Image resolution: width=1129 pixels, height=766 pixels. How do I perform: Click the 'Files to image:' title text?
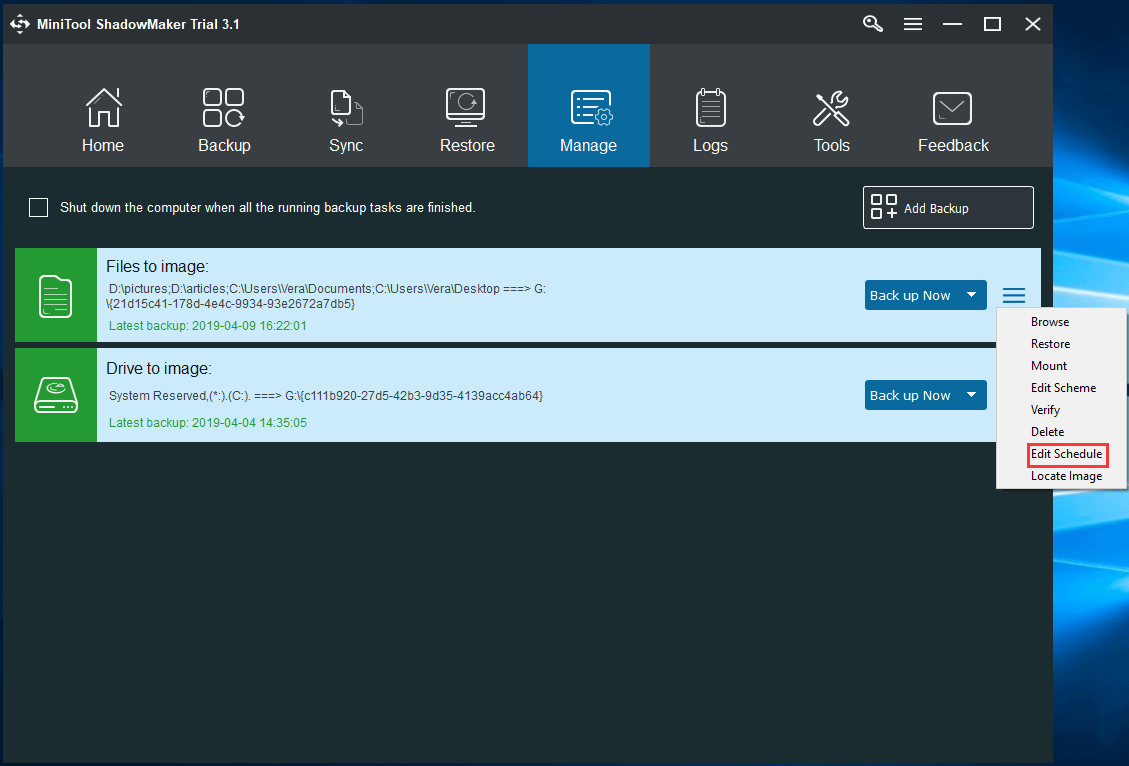[157, 266]
